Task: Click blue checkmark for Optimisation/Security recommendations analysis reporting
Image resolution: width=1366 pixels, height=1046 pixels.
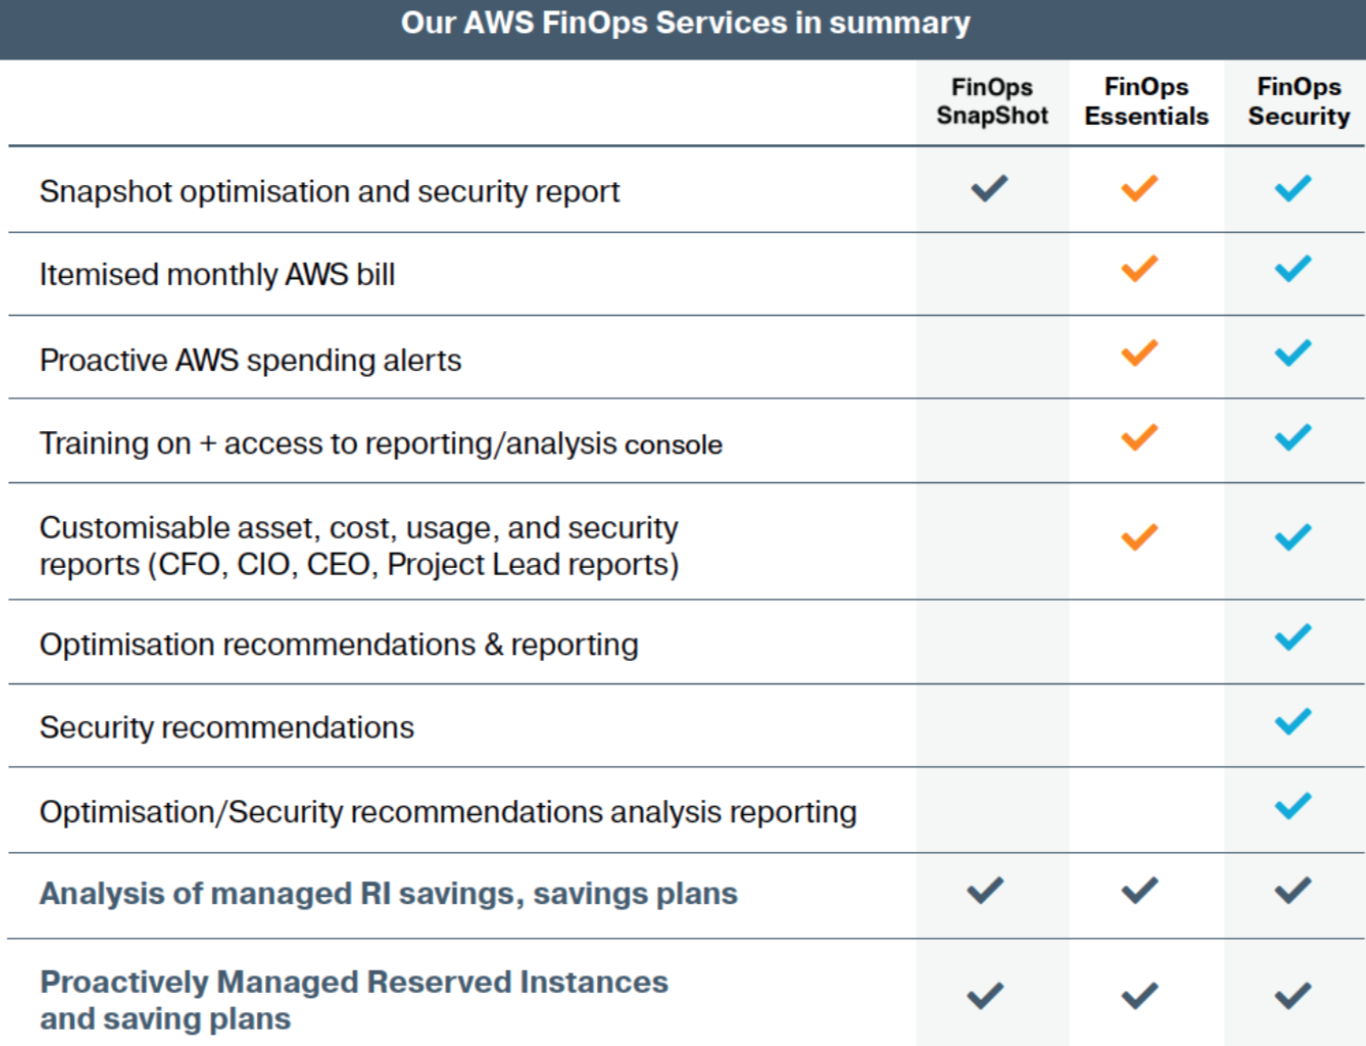Action: pos(1293,805)
